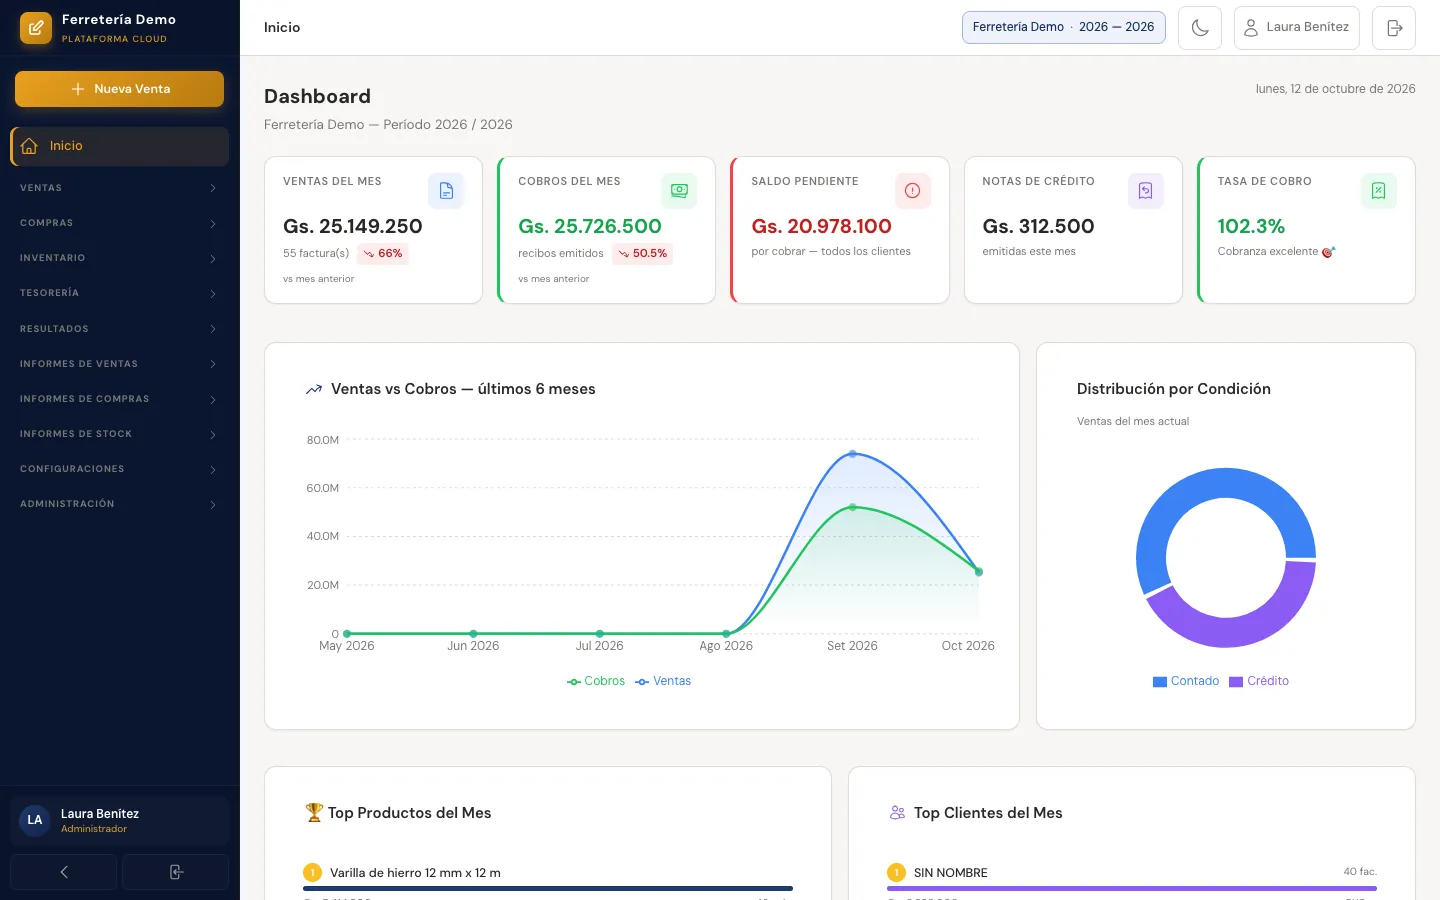Toggle the Contado legend swatch

(1160, 682)
